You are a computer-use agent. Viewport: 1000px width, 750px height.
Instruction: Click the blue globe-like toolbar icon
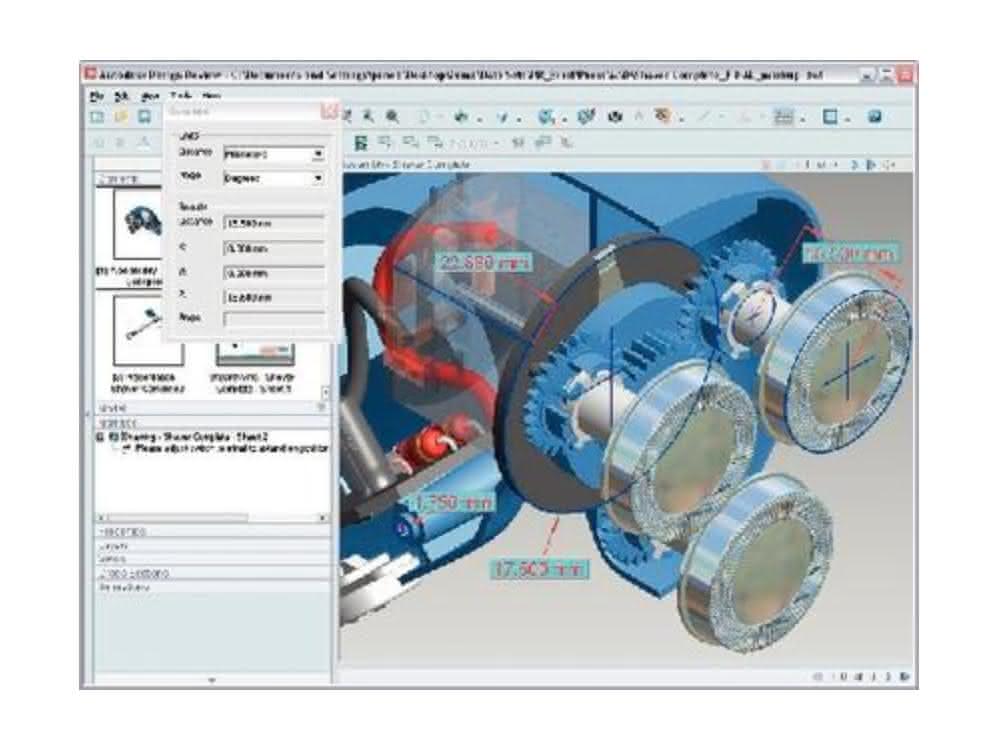(546, 117)
